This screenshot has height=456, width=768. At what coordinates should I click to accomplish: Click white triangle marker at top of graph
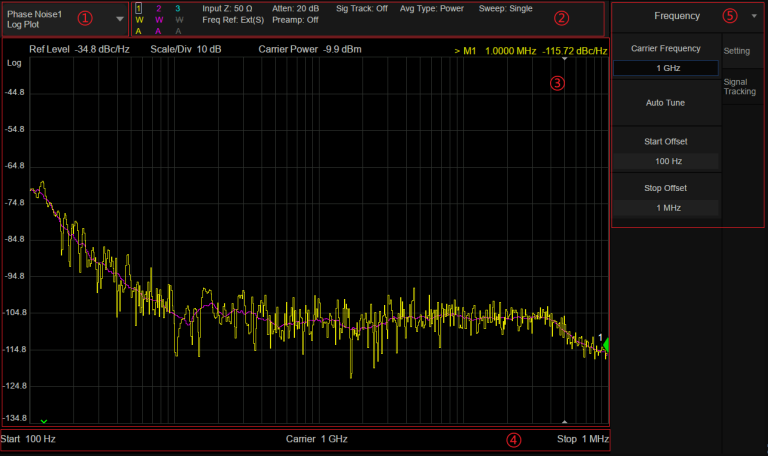[566, 59]
